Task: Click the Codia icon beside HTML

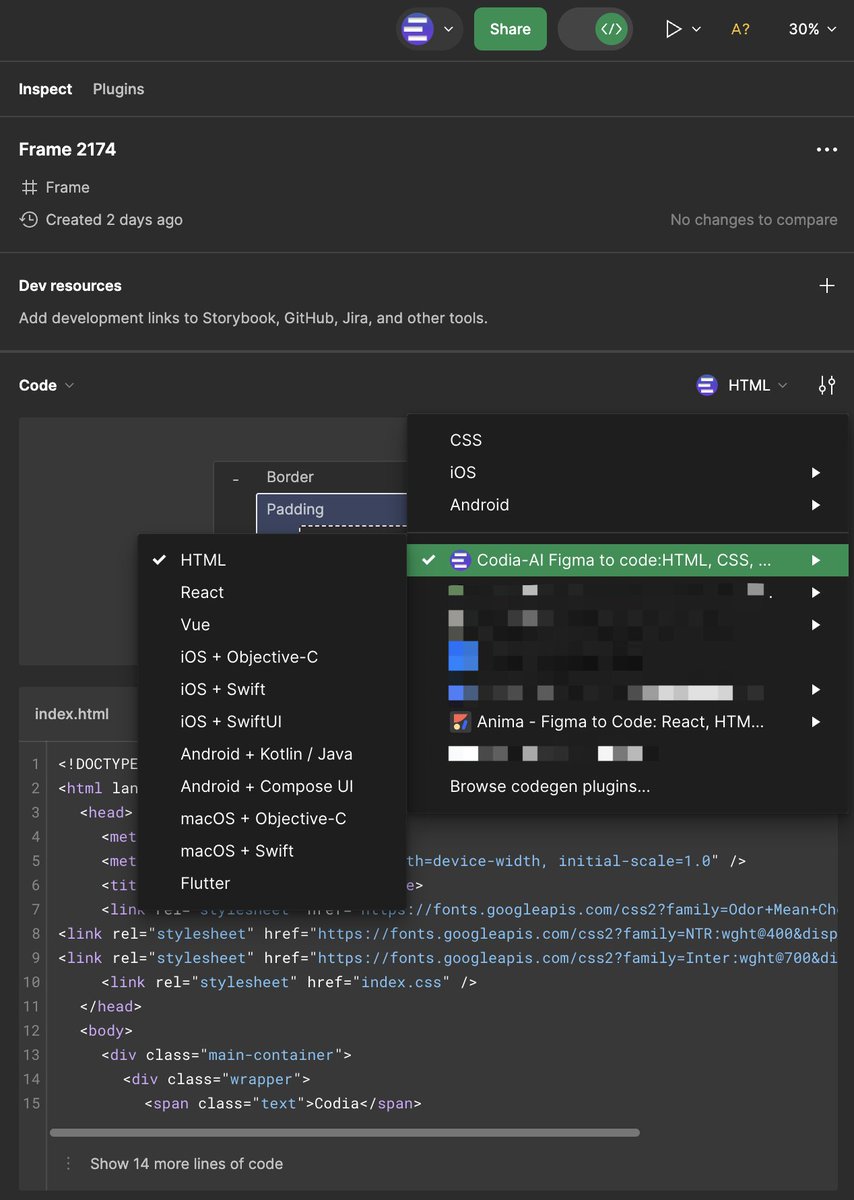Action: (707, 385)
